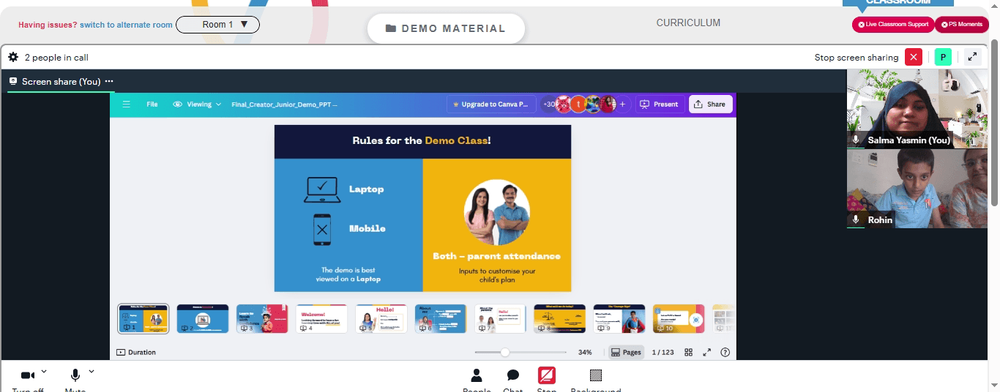
Task: Click the green P participant avatar
Action: click(943, 57)
